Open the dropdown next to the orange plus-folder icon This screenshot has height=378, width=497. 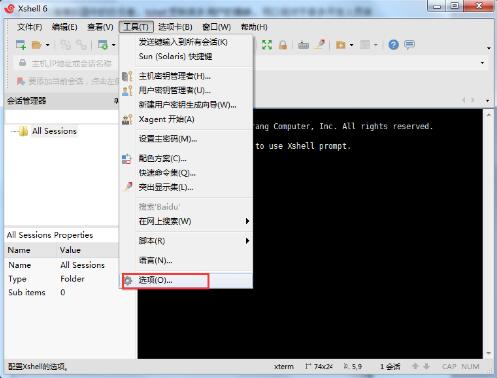tap(352, 45)
